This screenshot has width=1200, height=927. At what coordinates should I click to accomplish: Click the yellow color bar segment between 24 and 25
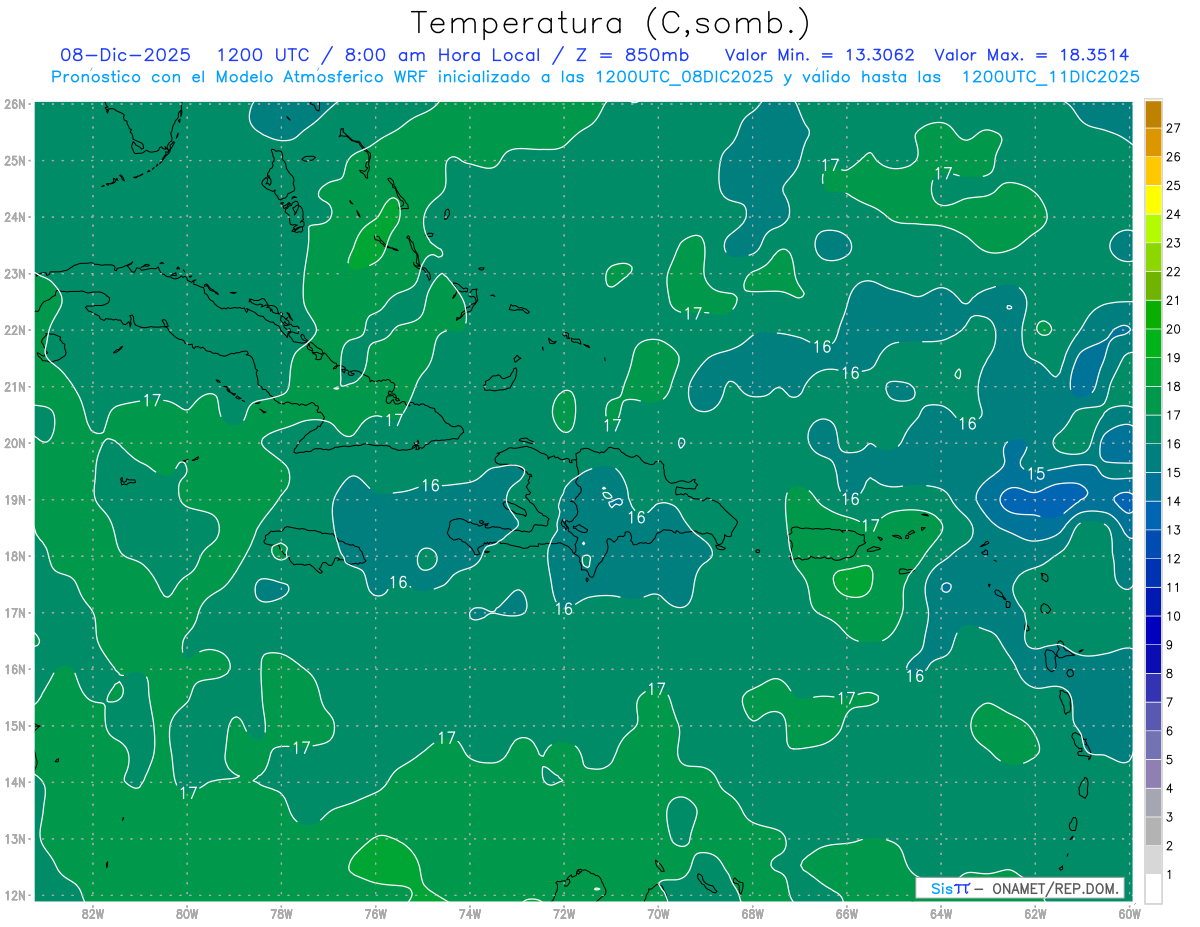tap(1153, 200)
